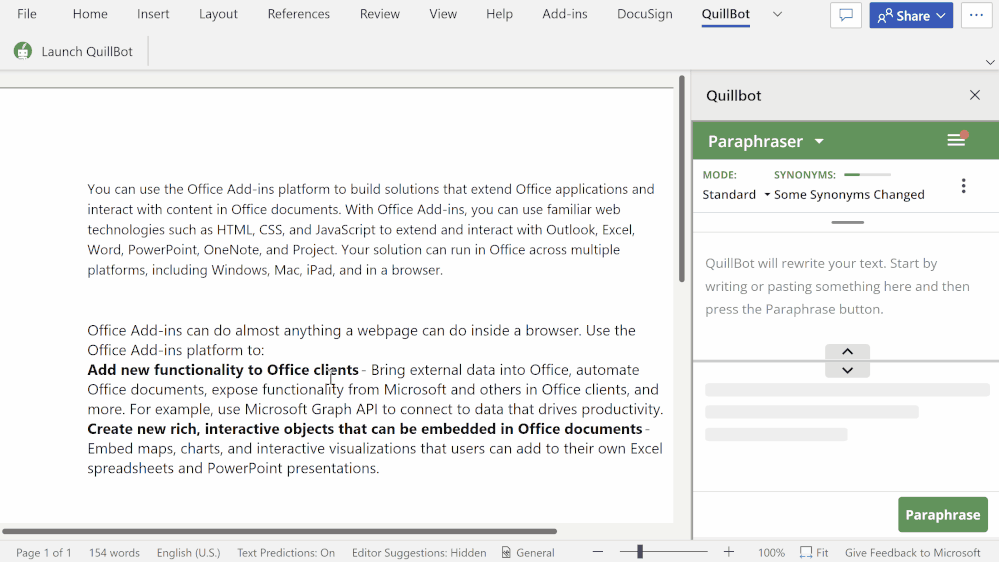
Task: Click the green Paraphrase button
Action: pyautogui.click(x=943, y=515)
